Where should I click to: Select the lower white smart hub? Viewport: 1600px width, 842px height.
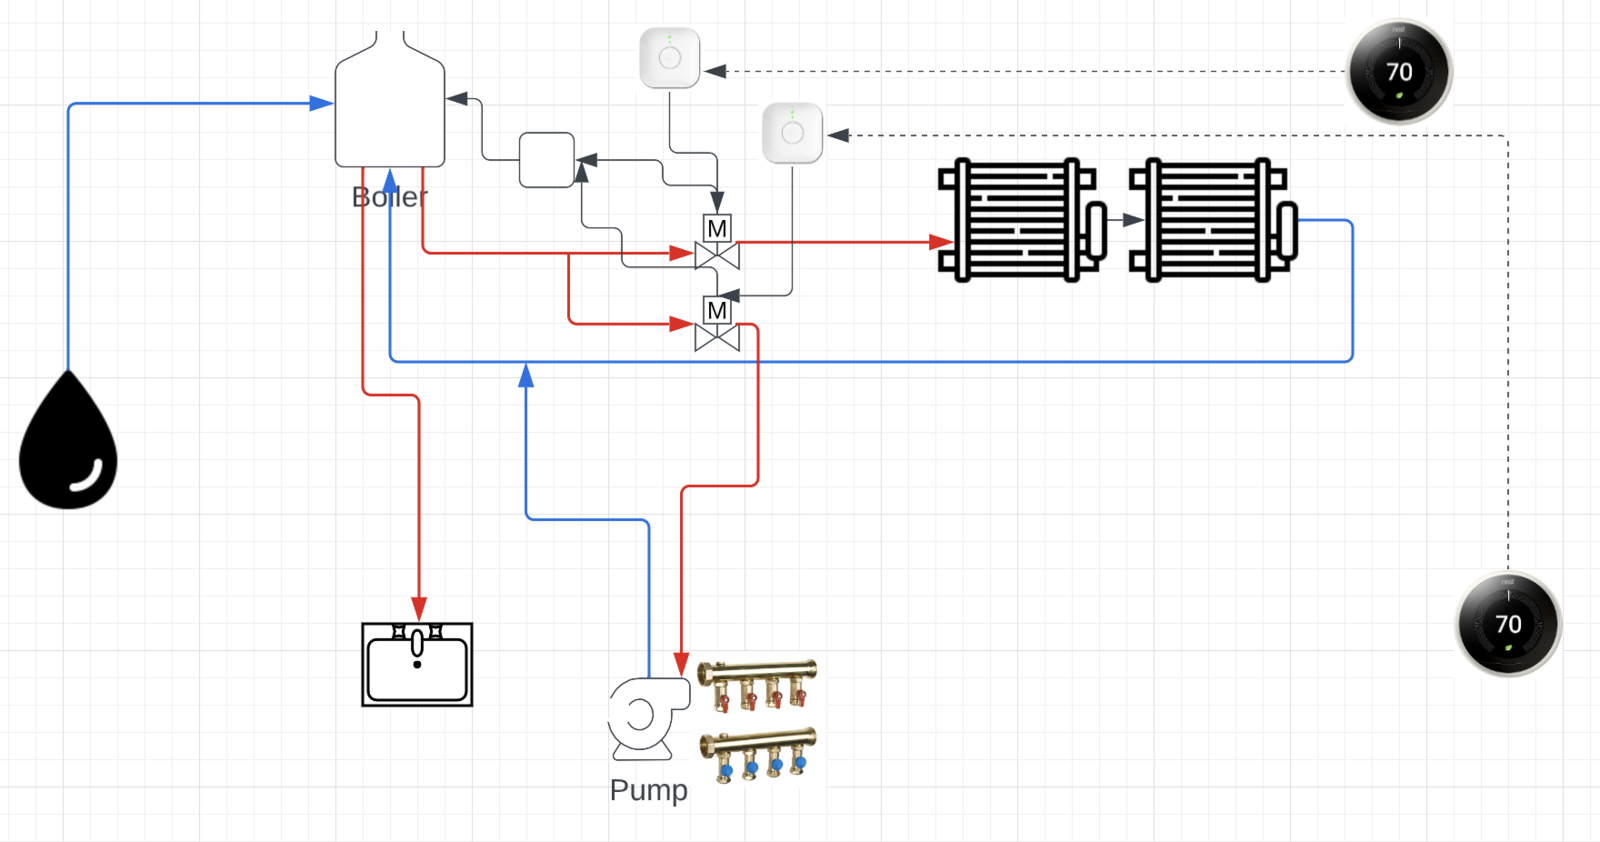(792, 133)
